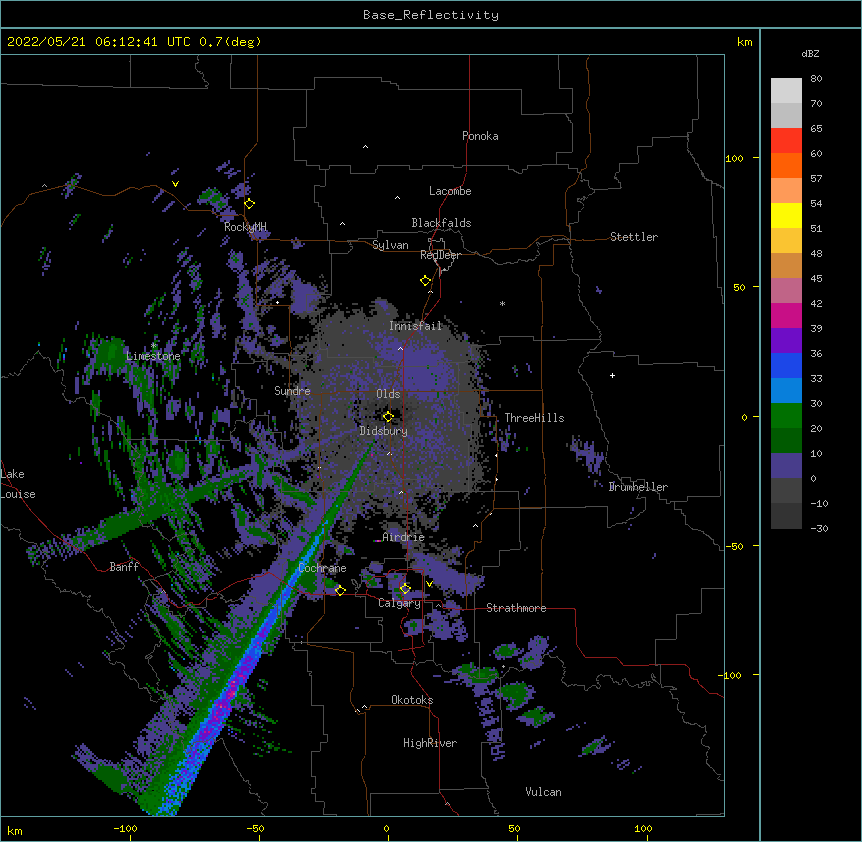The image size is (862, 842).
Task: Click the Innisfail town label
Action: 416,326
